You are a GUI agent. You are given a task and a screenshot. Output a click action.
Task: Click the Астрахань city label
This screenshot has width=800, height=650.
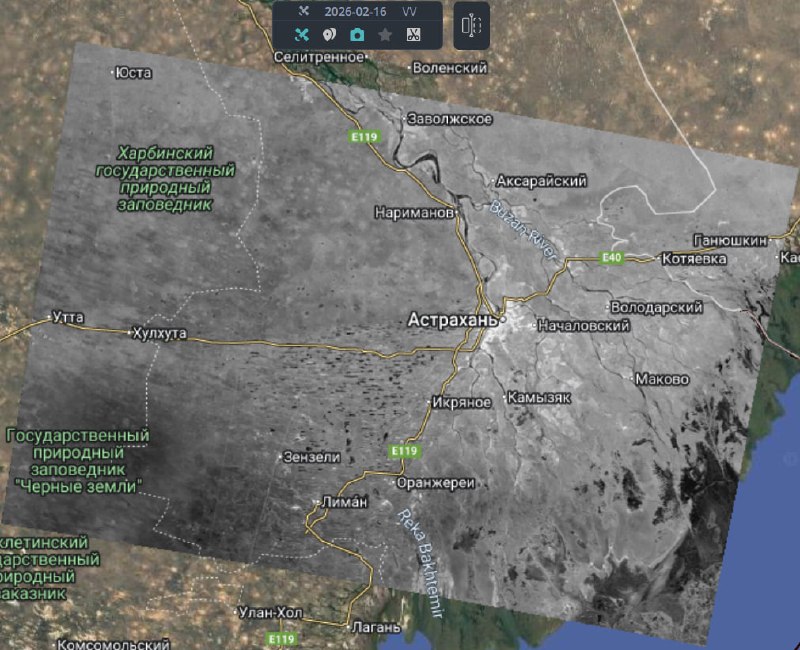coord(452,321)
